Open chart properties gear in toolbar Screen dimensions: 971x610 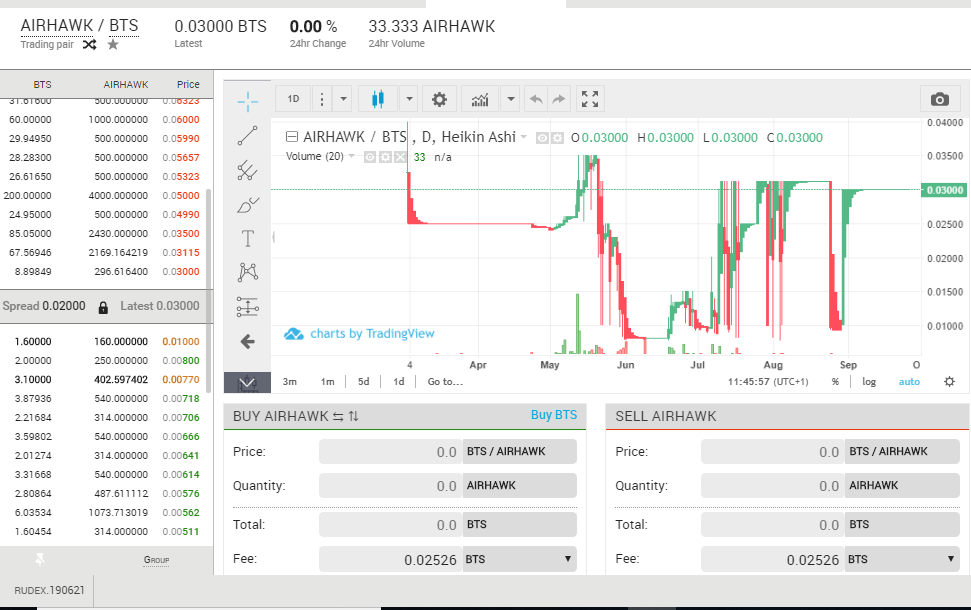coord(439,99)
